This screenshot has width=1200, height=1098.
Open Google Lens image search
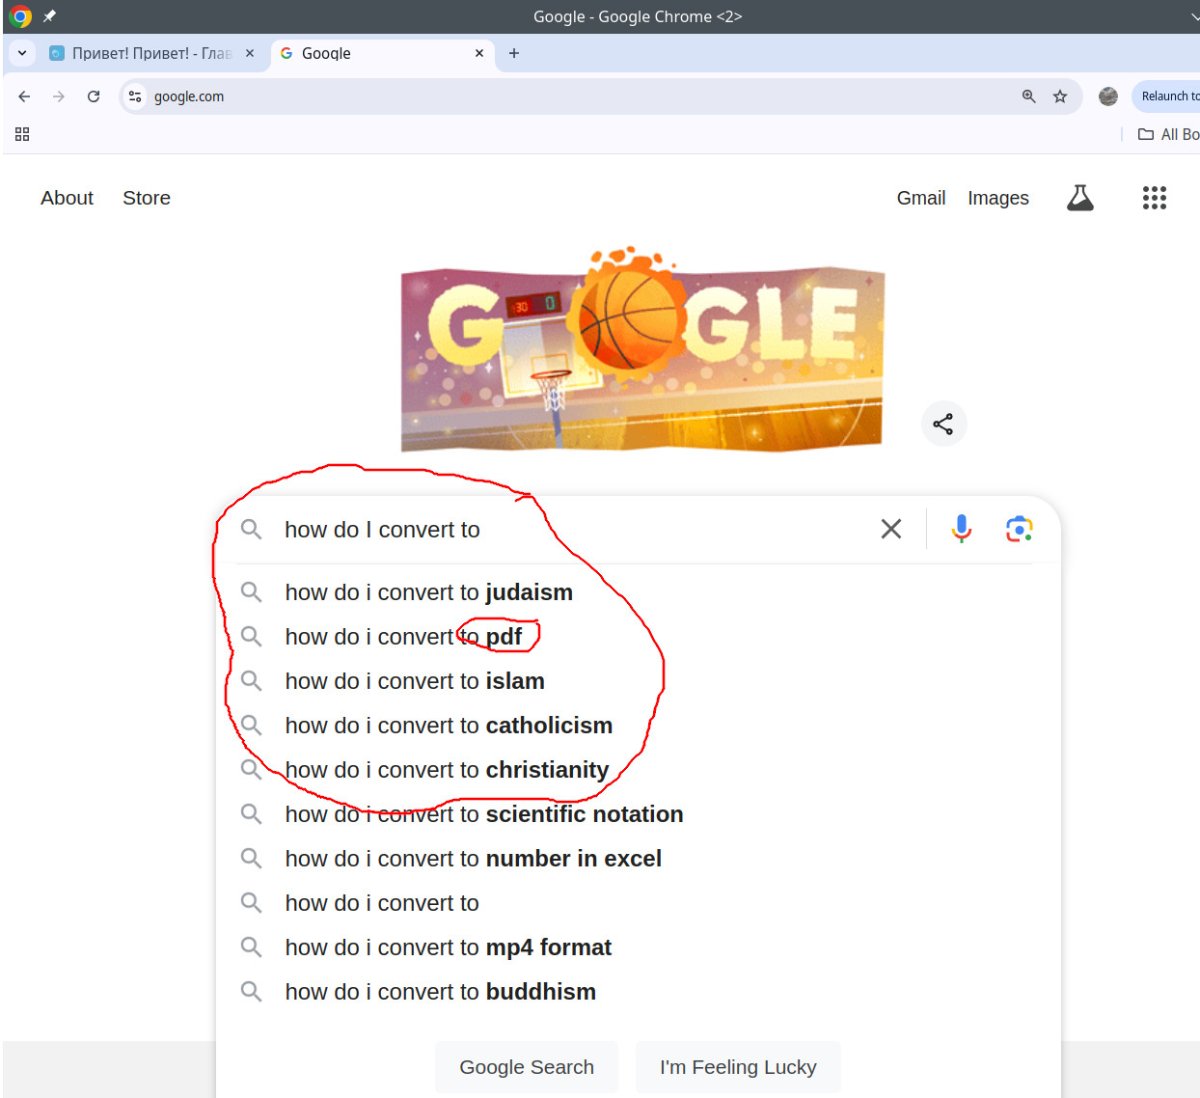coord(1018,529)
